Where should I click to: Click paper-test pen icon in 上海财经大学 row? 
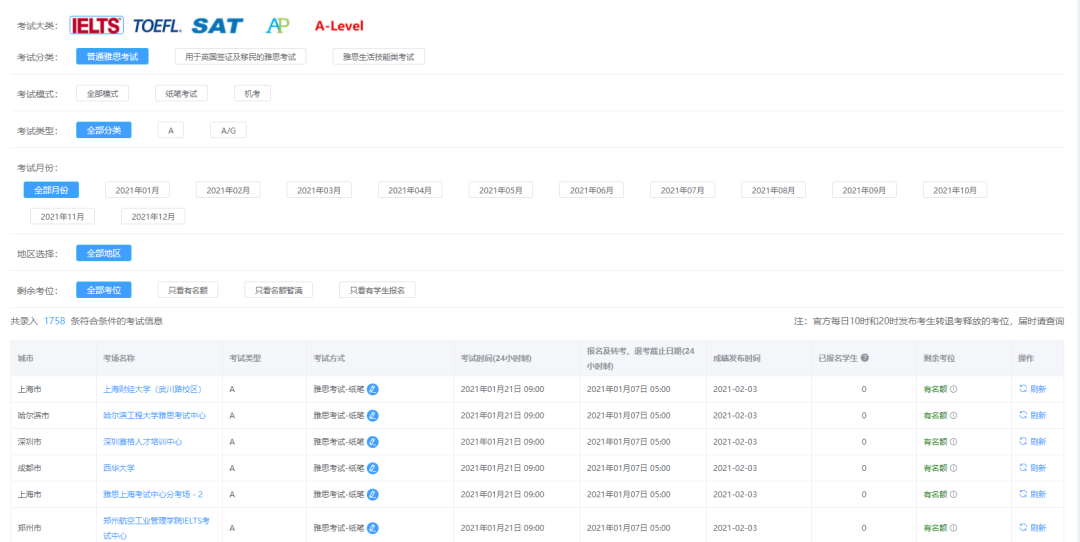tap(373, 389)
